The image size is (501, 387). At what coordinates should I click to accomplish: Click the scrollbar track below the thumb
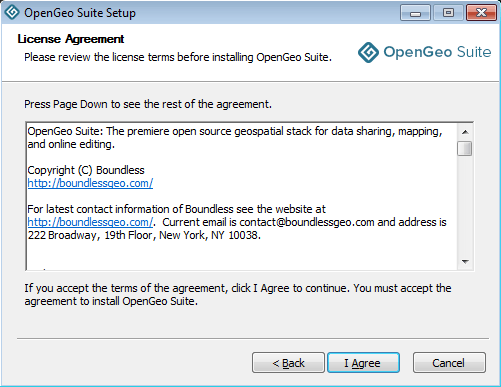click(x=465, y=205)
